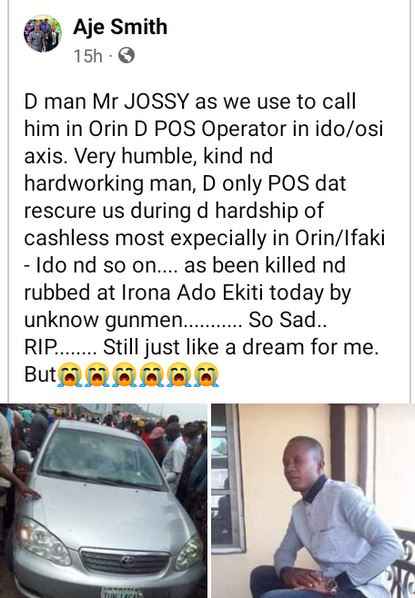Click the word "cashless" in the post
The image size is (415, 598).
[67, 238]
